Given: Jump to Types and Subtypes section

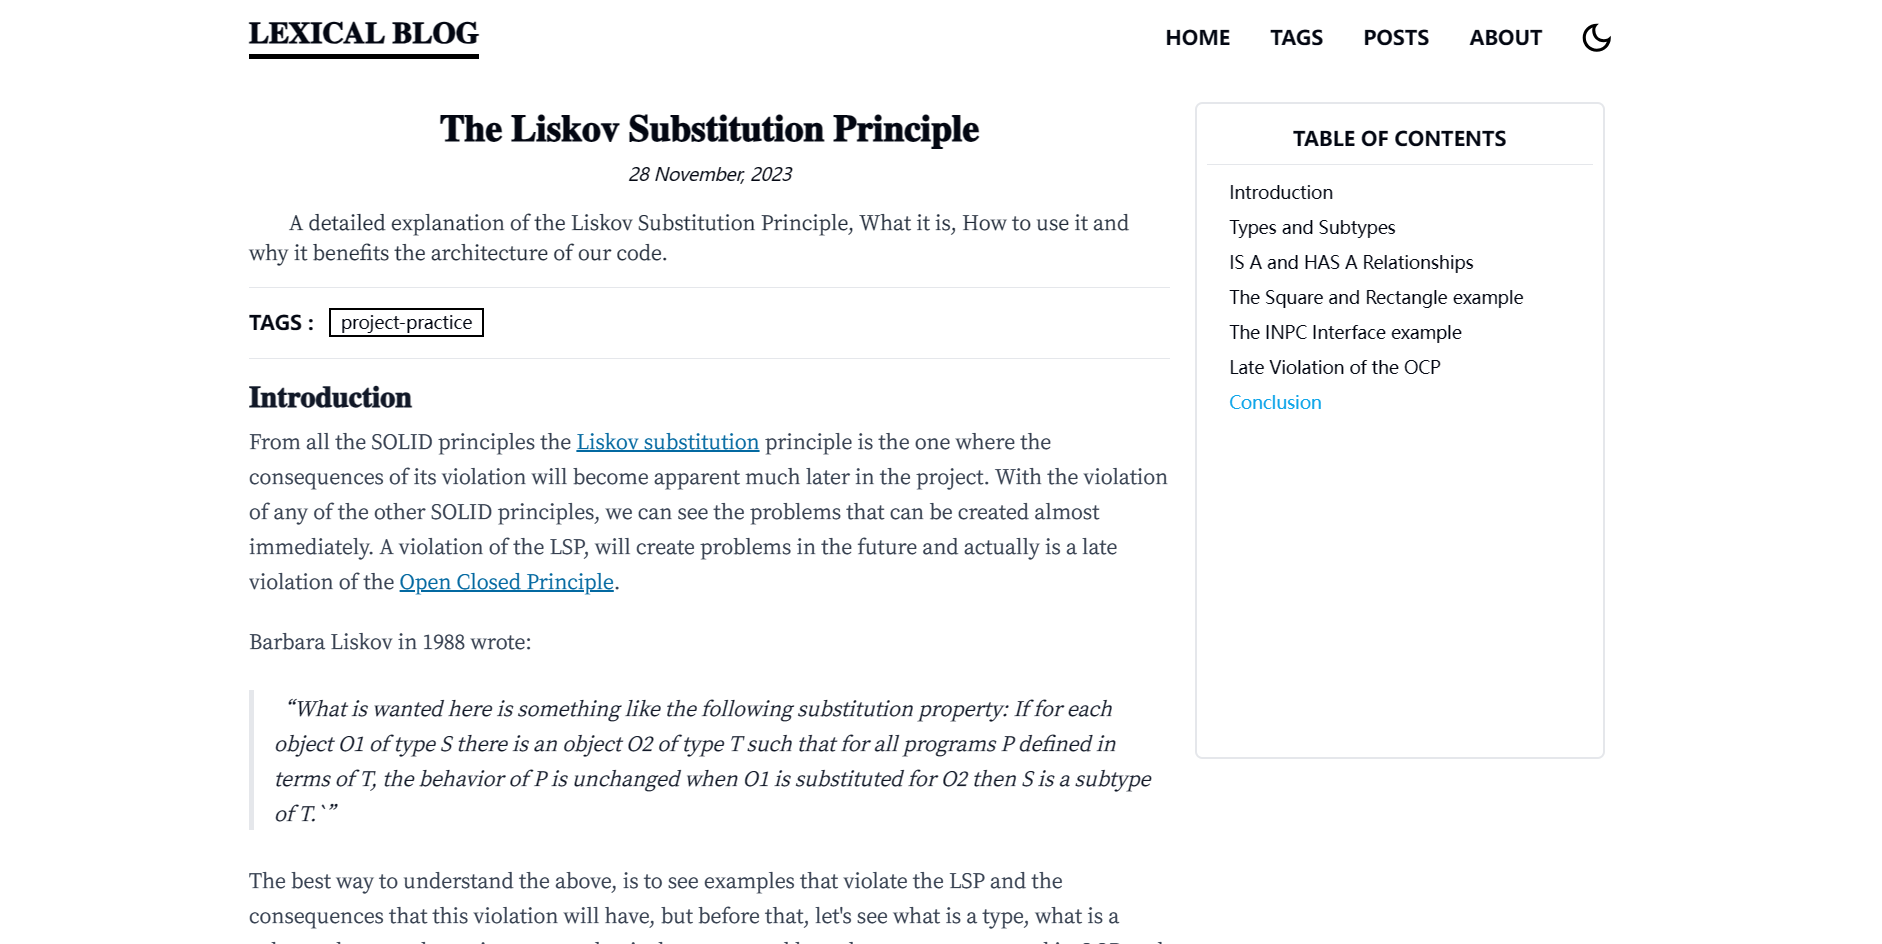Looking at the screenshot, I should pos(1311,227).
